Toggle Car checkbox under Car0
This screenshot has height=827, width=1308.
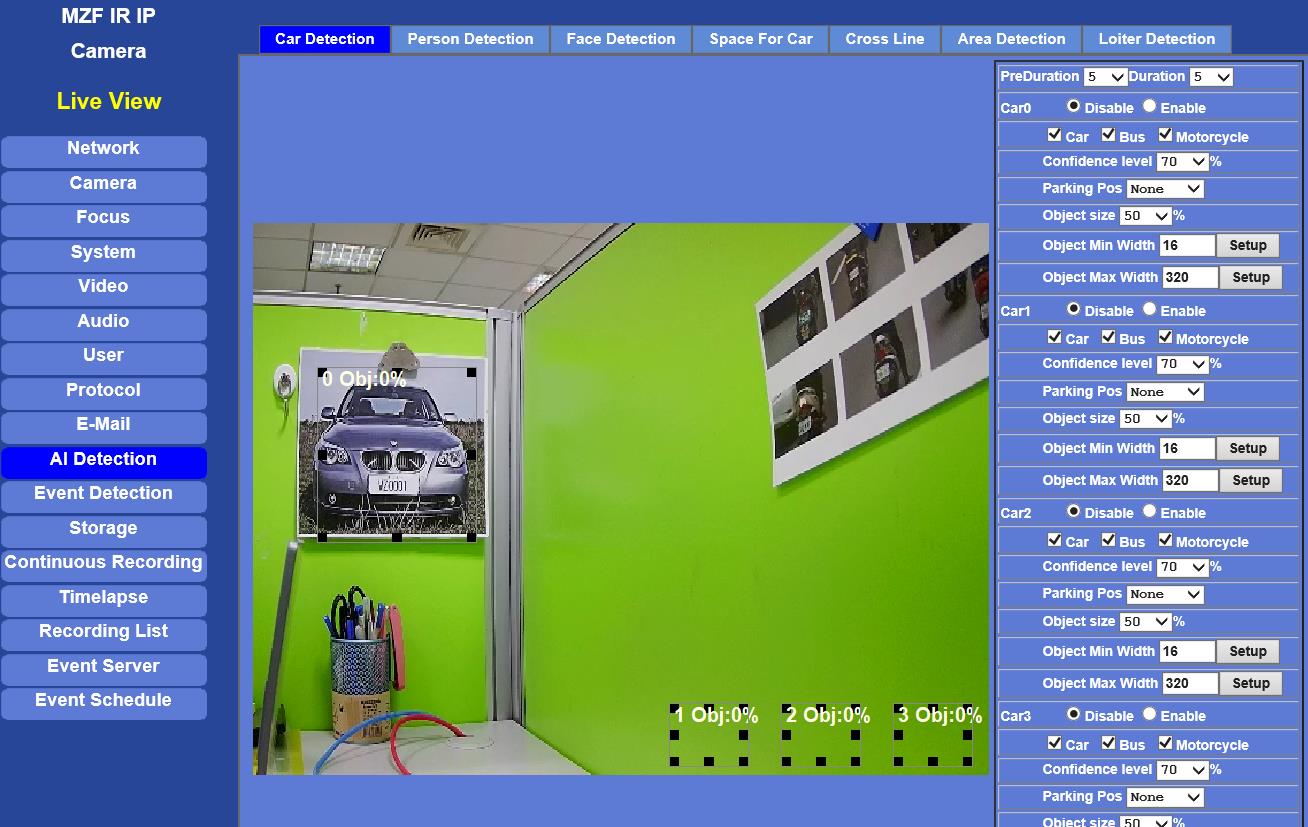[x=1054, y=134]
